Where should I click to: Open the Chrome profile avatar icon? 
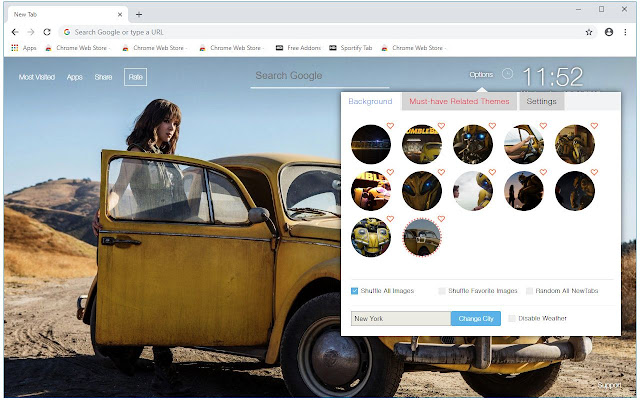tap(609, 32)
